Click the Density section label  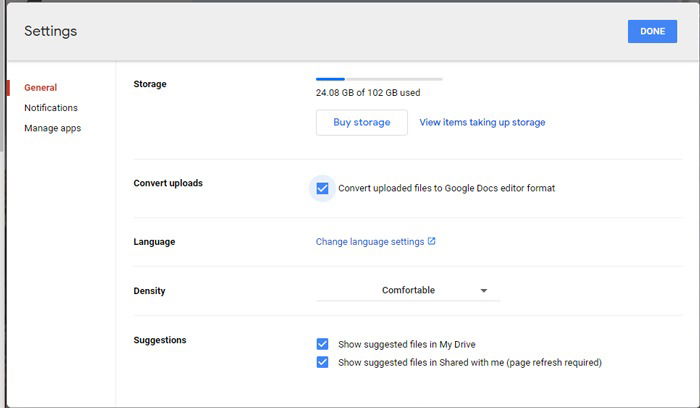coord(149,291)
